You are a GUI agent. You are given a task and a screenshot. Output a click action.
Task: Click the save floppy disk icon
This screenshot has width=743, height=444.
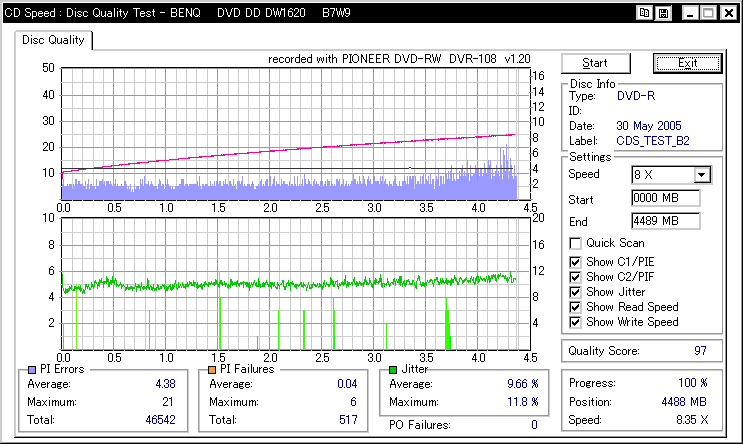click(x=663, y=13)
